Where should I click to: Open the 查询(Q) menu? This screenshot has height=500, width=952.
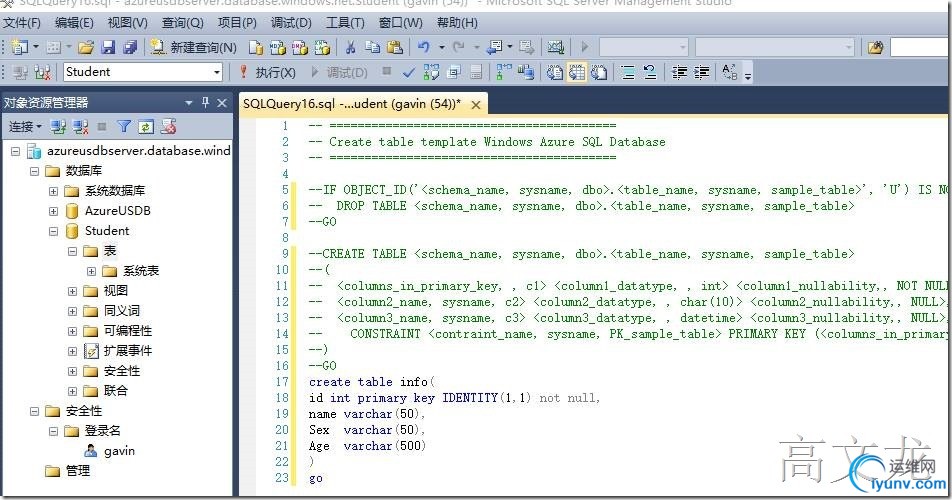tap(182, 22)
